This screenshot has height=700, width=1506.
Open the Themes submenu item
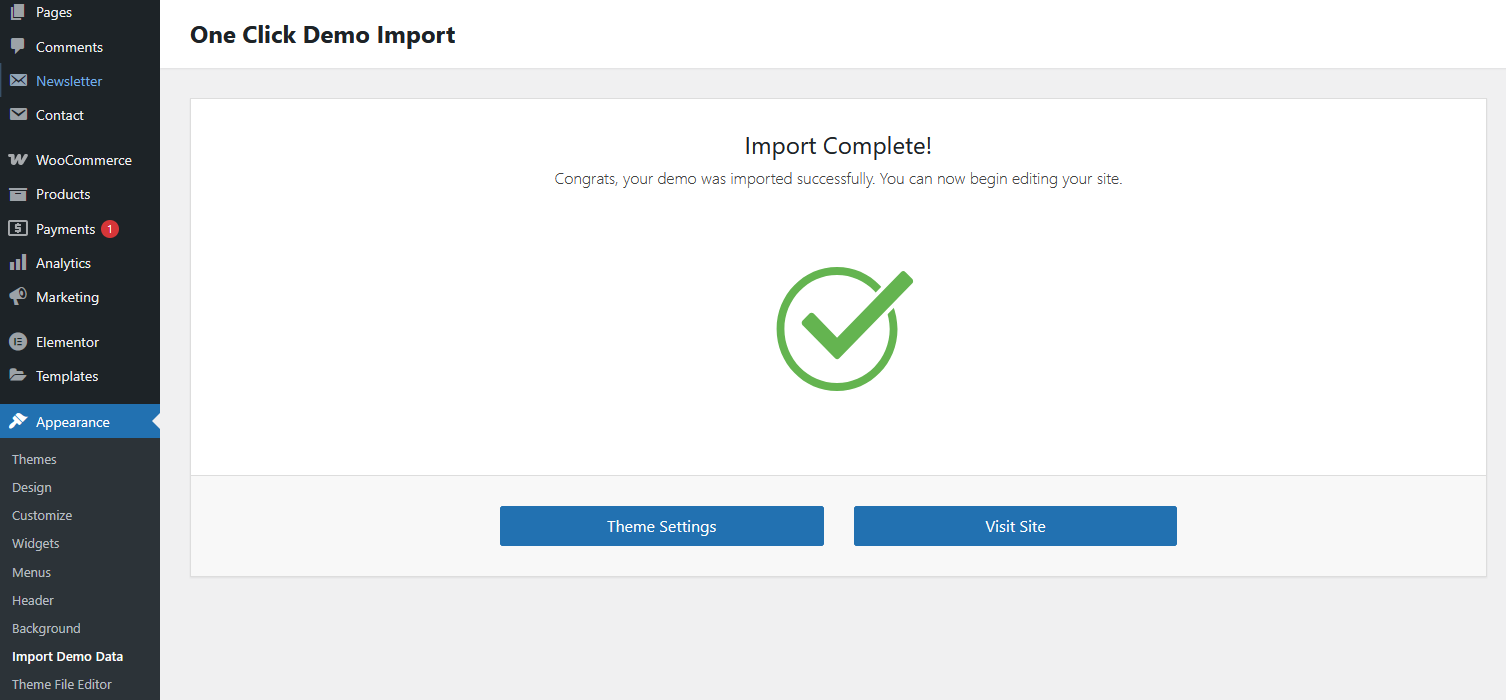tap(34, 459)
